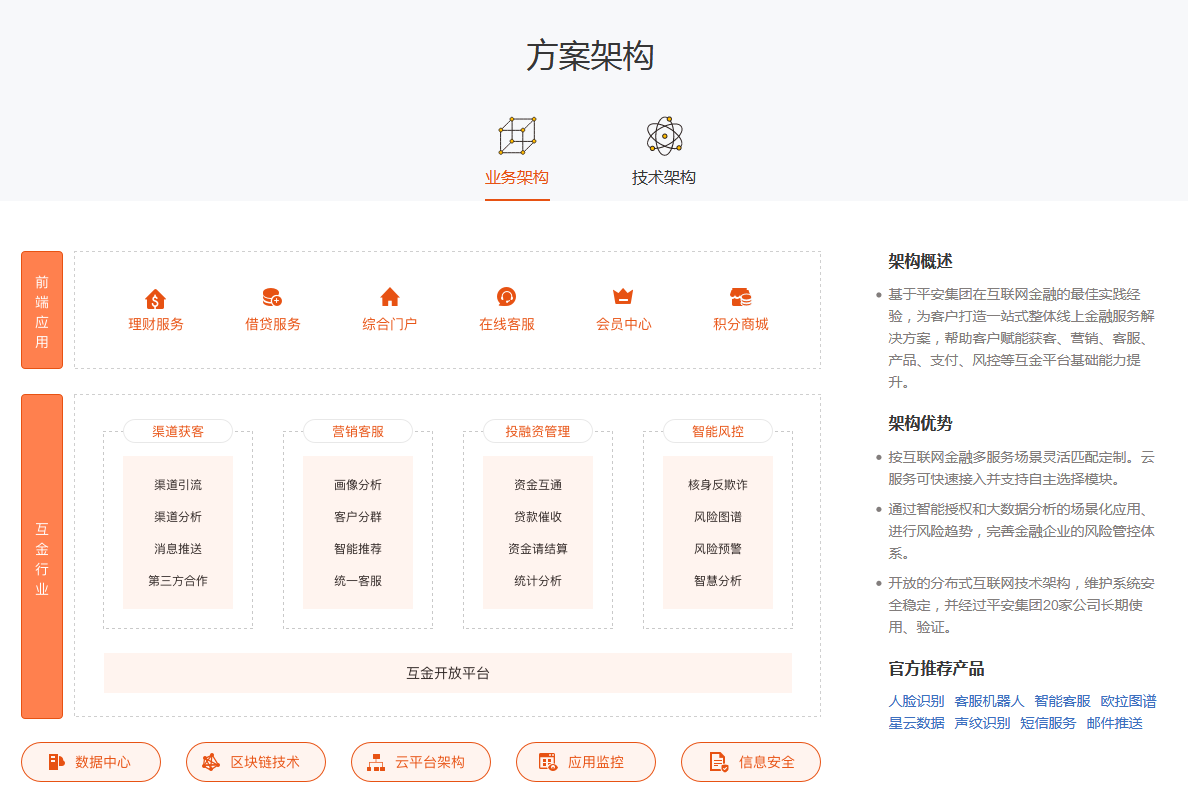
Task: Click the 资金互通 item
Action: pos(538,485)
